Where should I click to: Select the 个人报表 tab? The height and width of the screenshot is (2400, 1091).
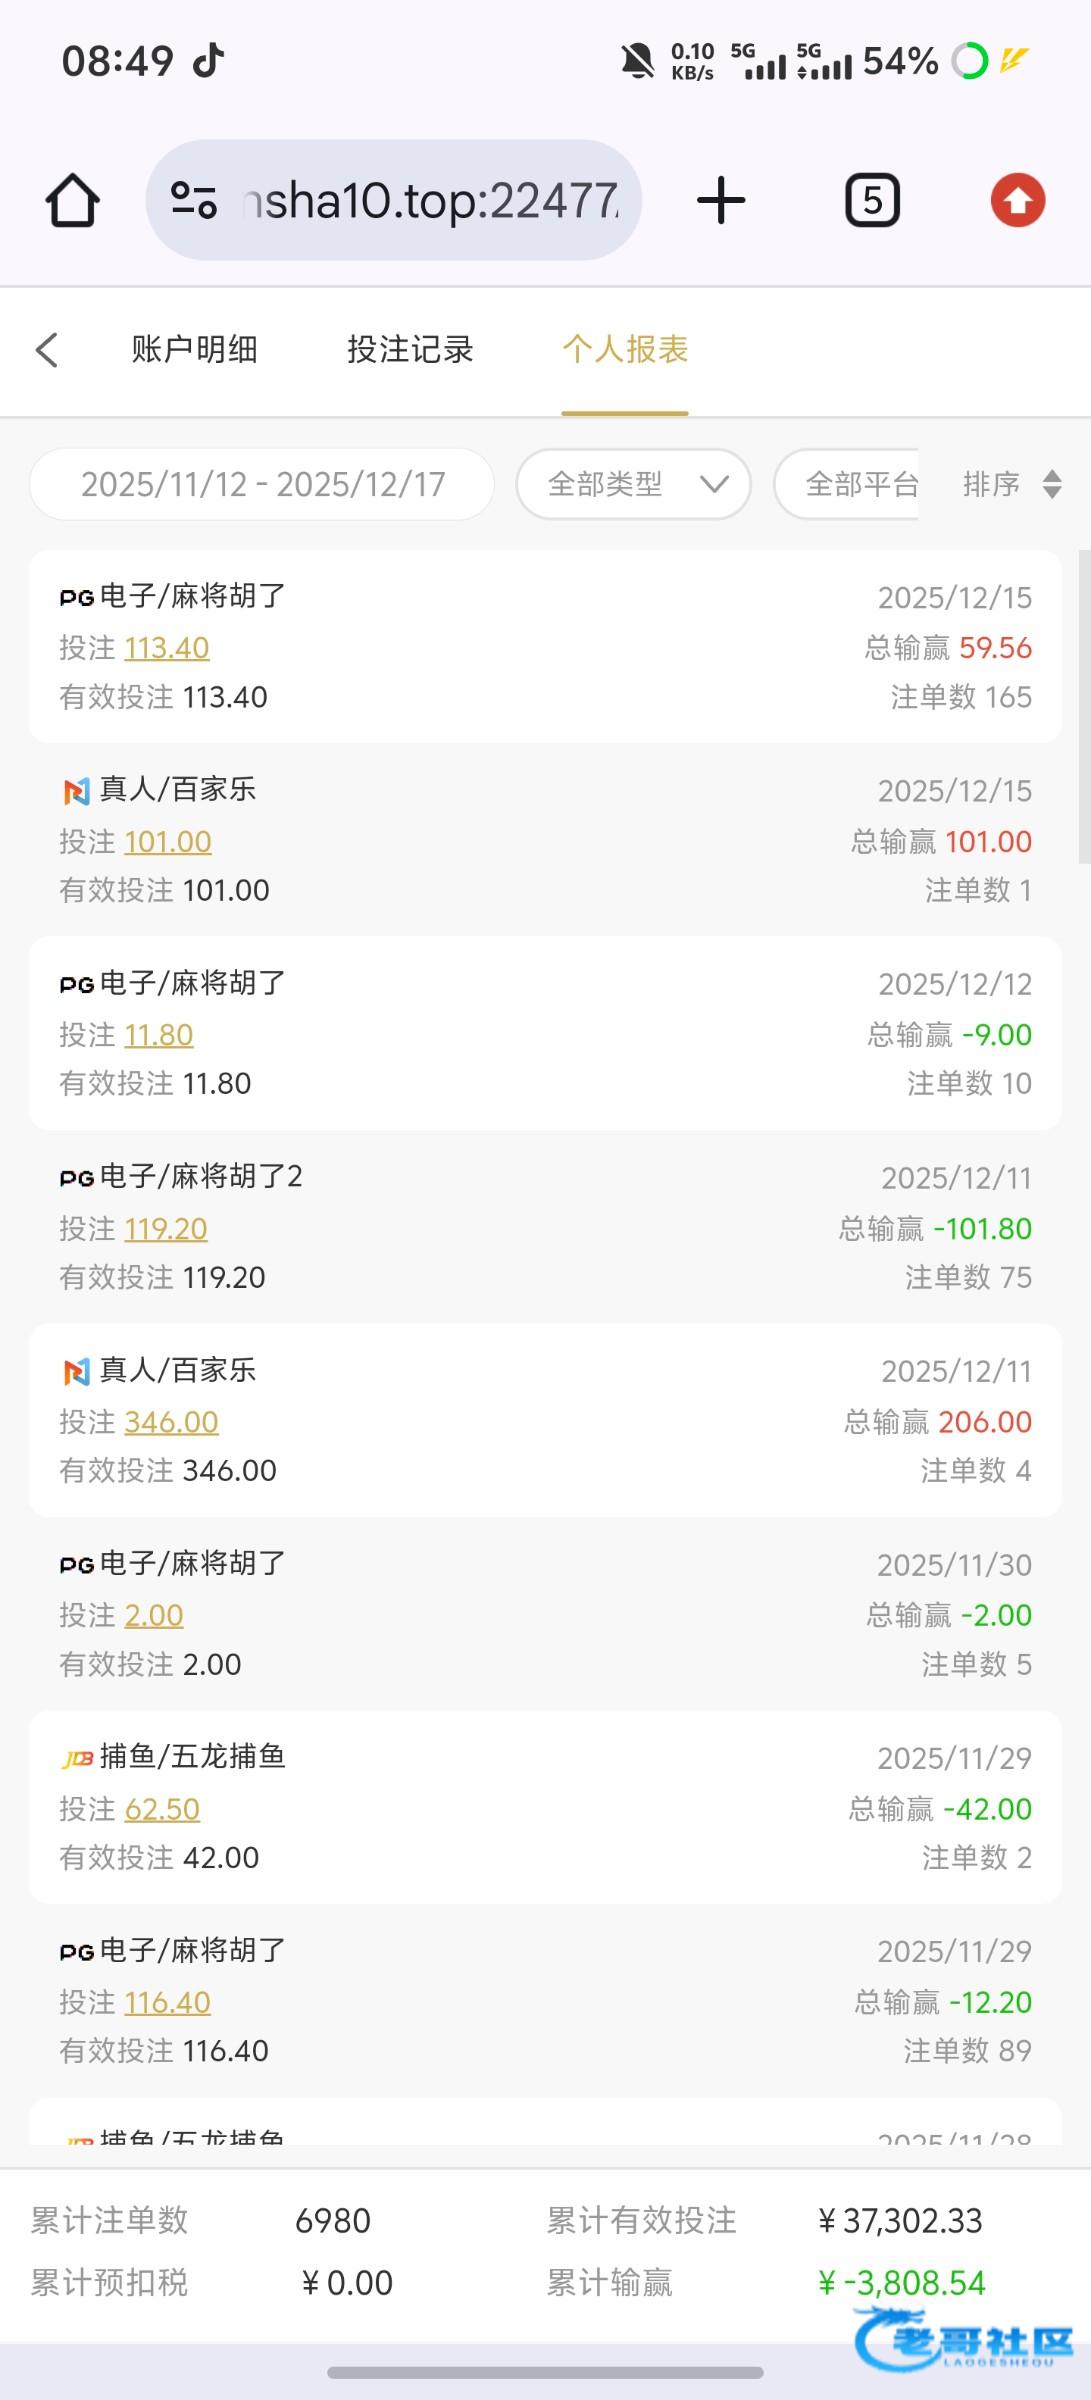tap(625, 350)
